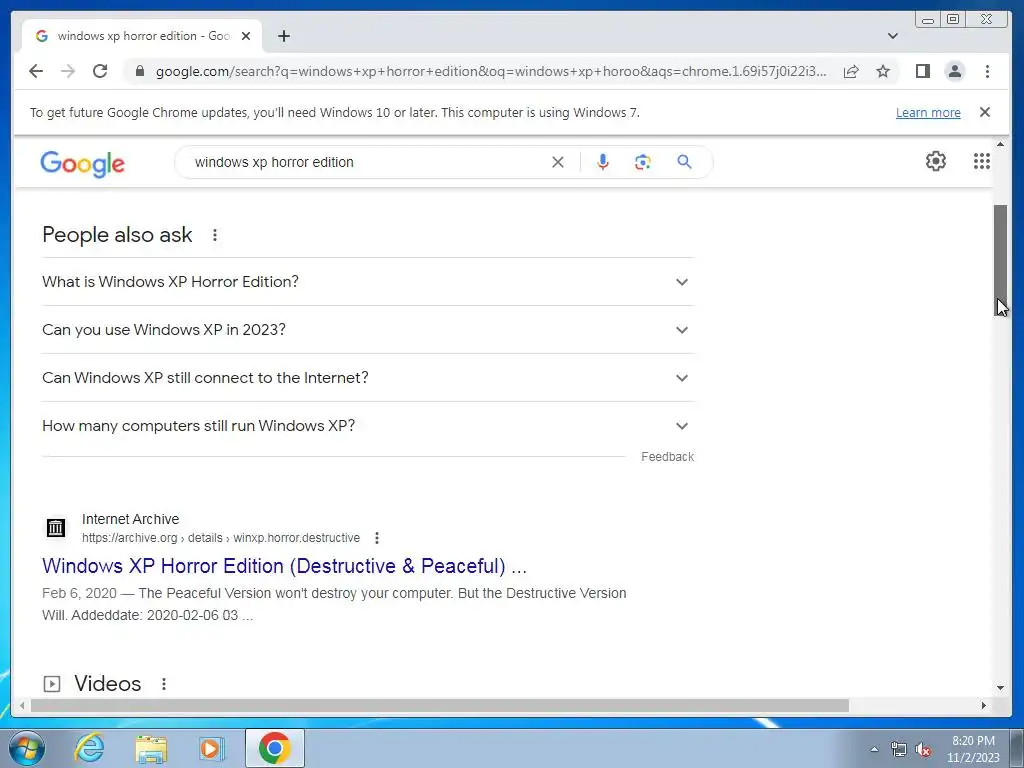Open the Chrome side panel icon
The height and width of the screenshot is (768, 1024).
[923, 71]
